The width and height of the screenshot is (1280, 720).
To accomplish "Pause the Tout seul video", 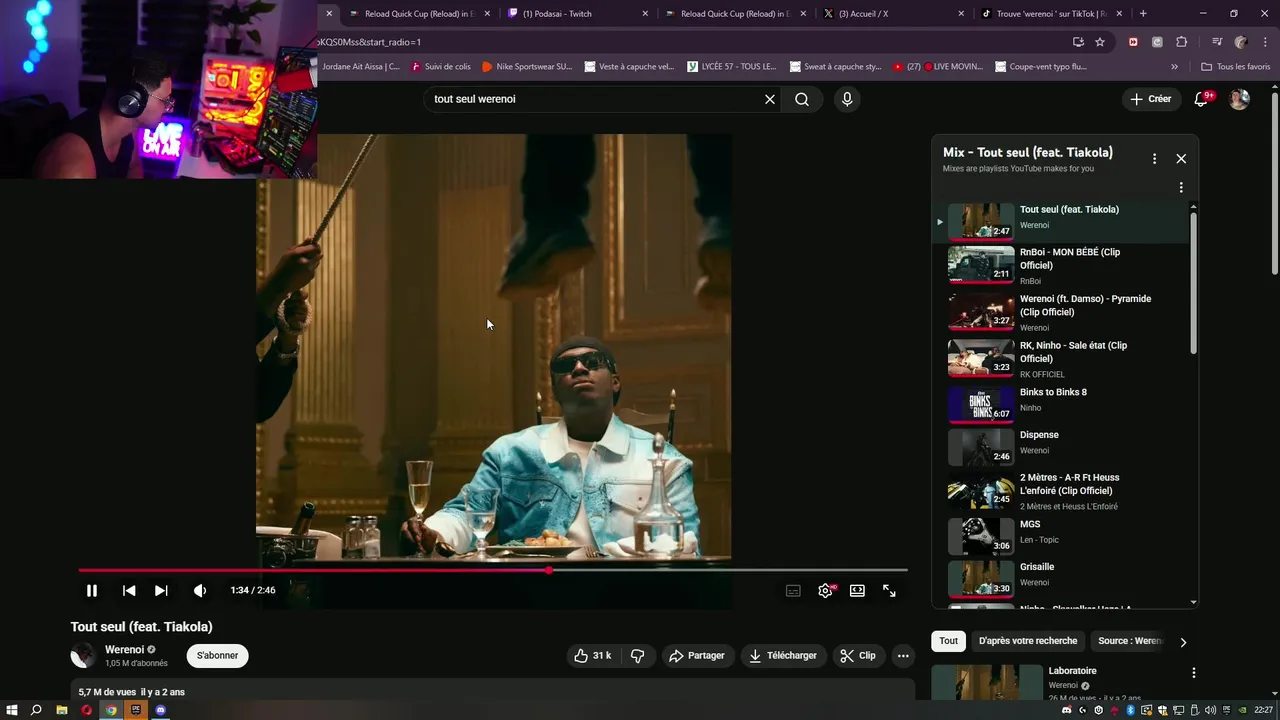I will pos(91,591).
